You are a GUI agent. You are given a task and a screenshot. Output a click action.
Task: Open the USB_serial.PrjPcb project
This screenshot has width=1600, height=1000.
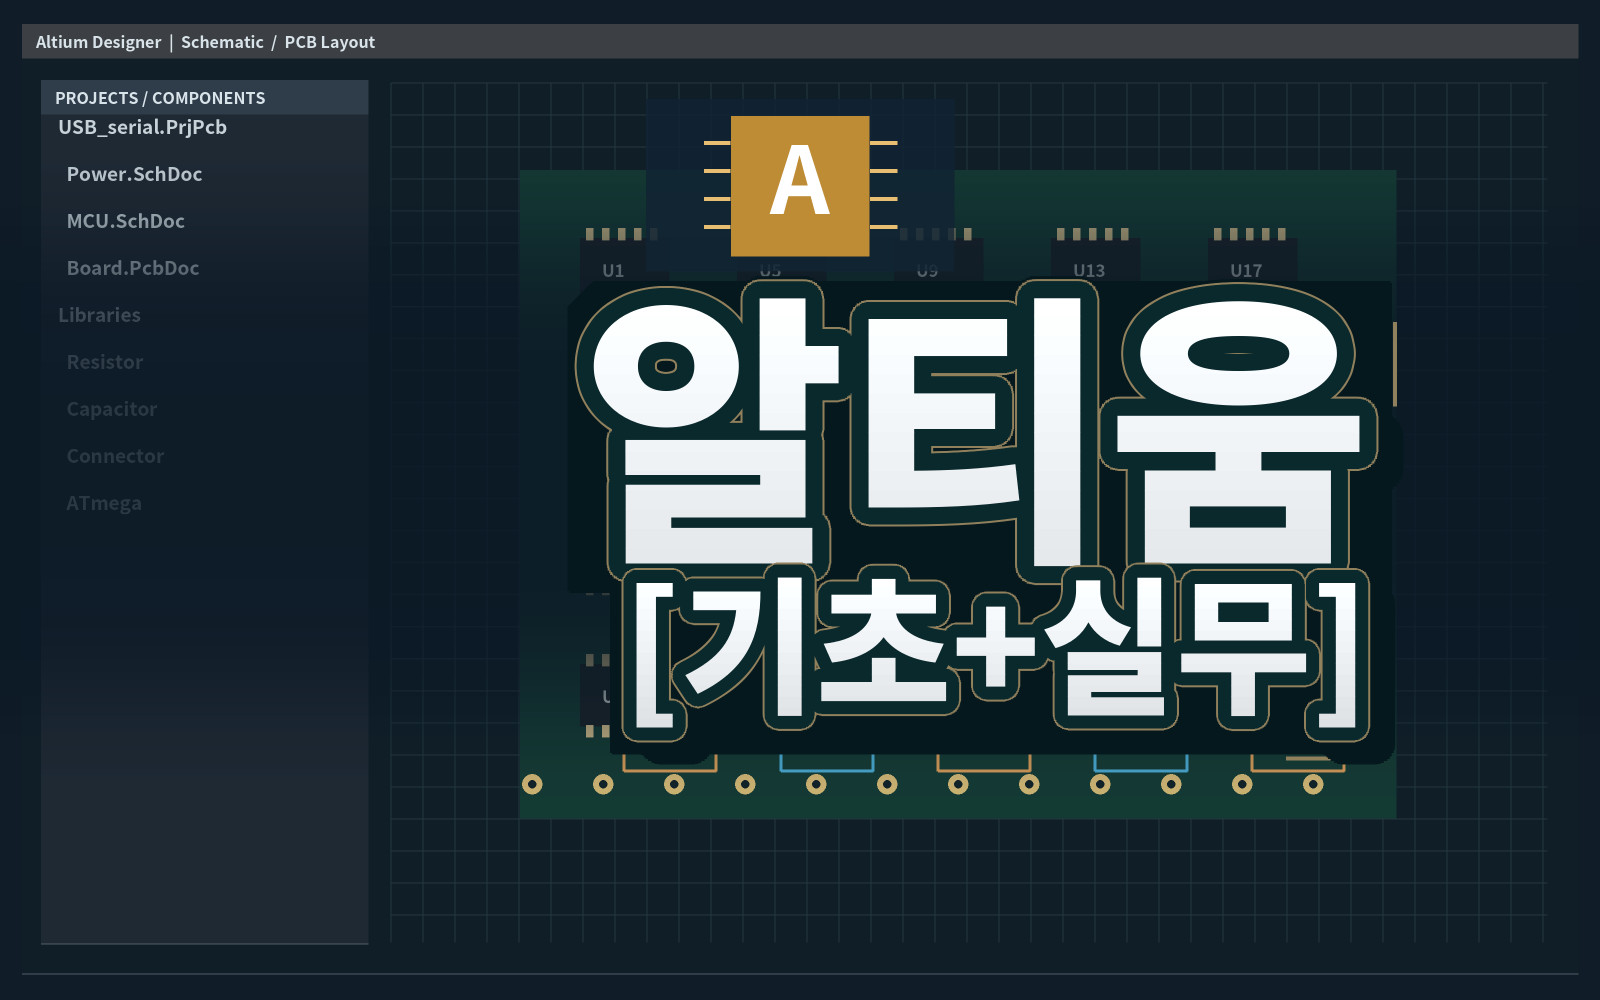tap(143, 127)
